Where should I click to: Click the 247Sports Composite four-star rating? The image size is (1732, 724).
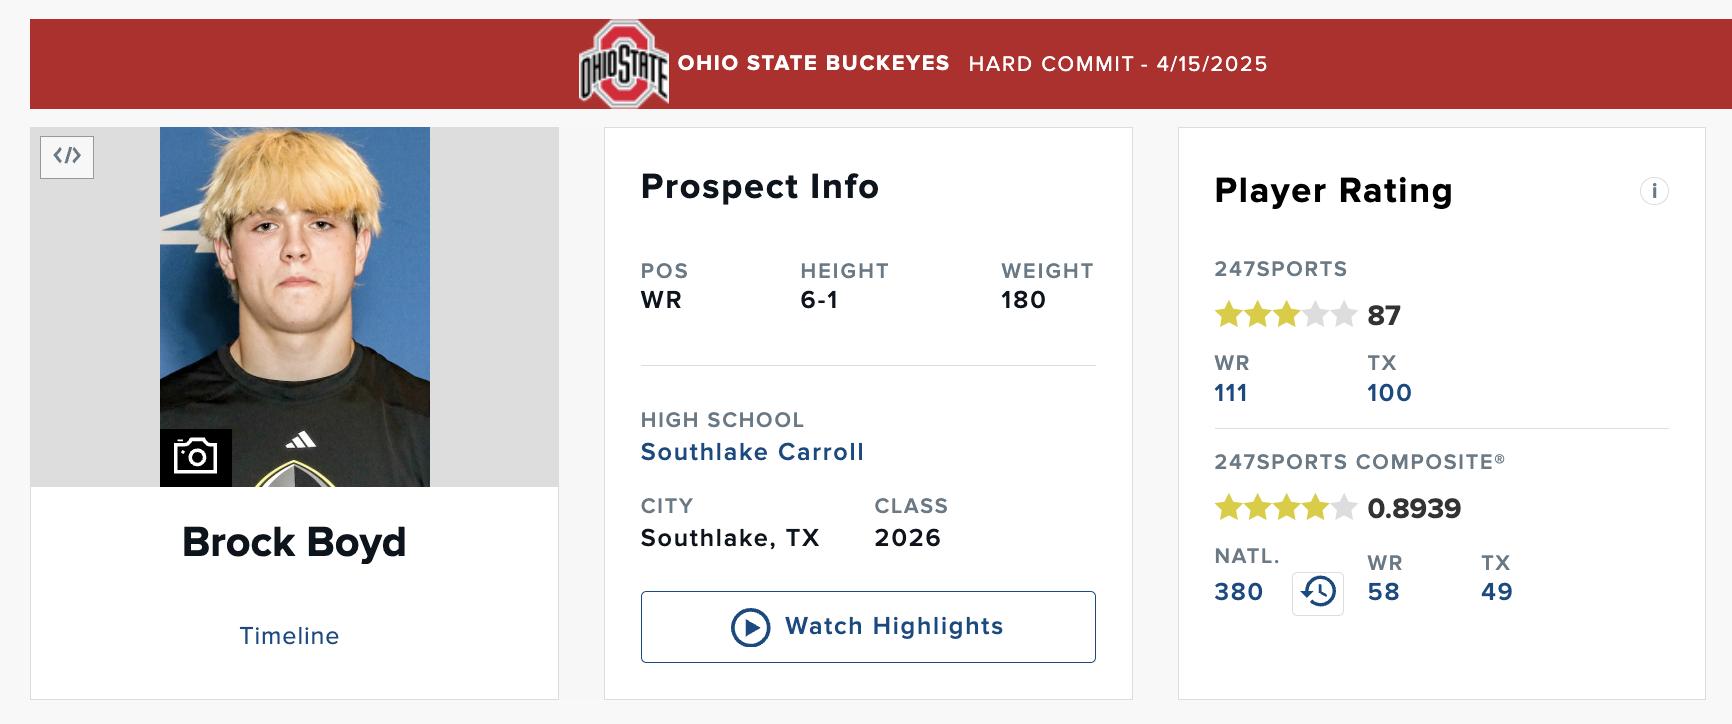[x=1285, y=508]
